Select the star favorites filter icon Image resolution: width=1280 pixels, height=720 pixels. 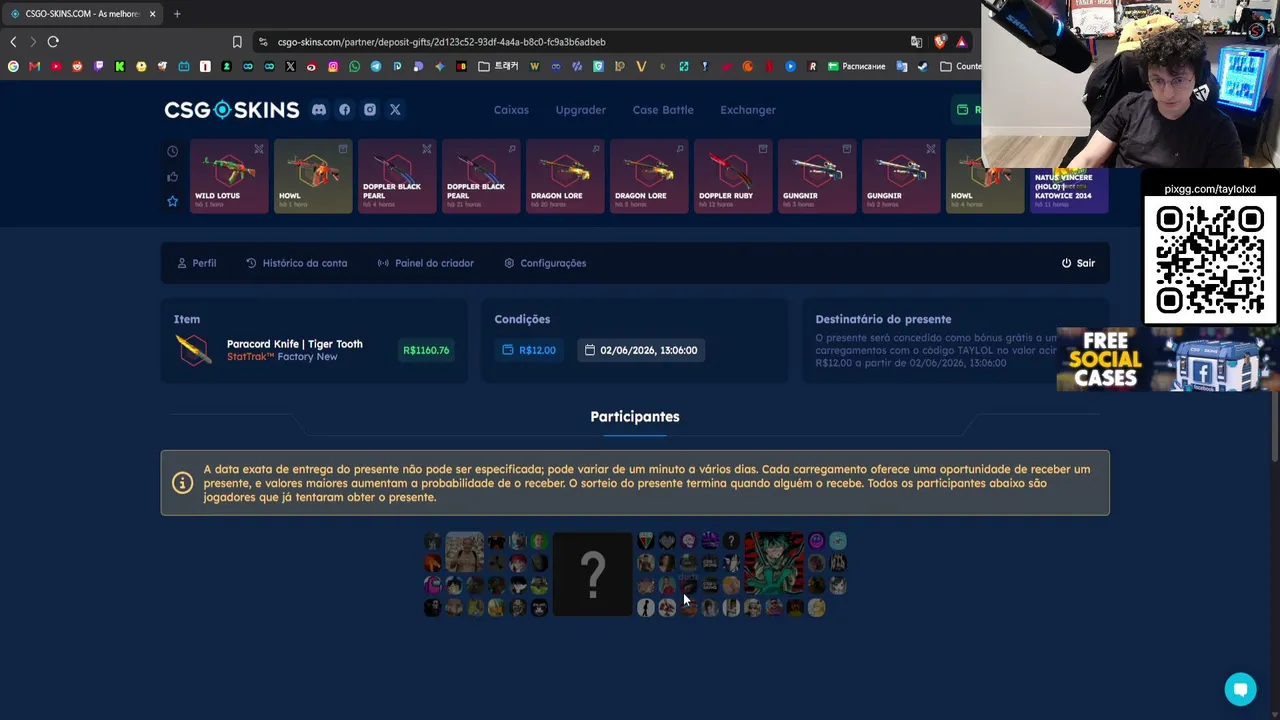pos(172,201)
